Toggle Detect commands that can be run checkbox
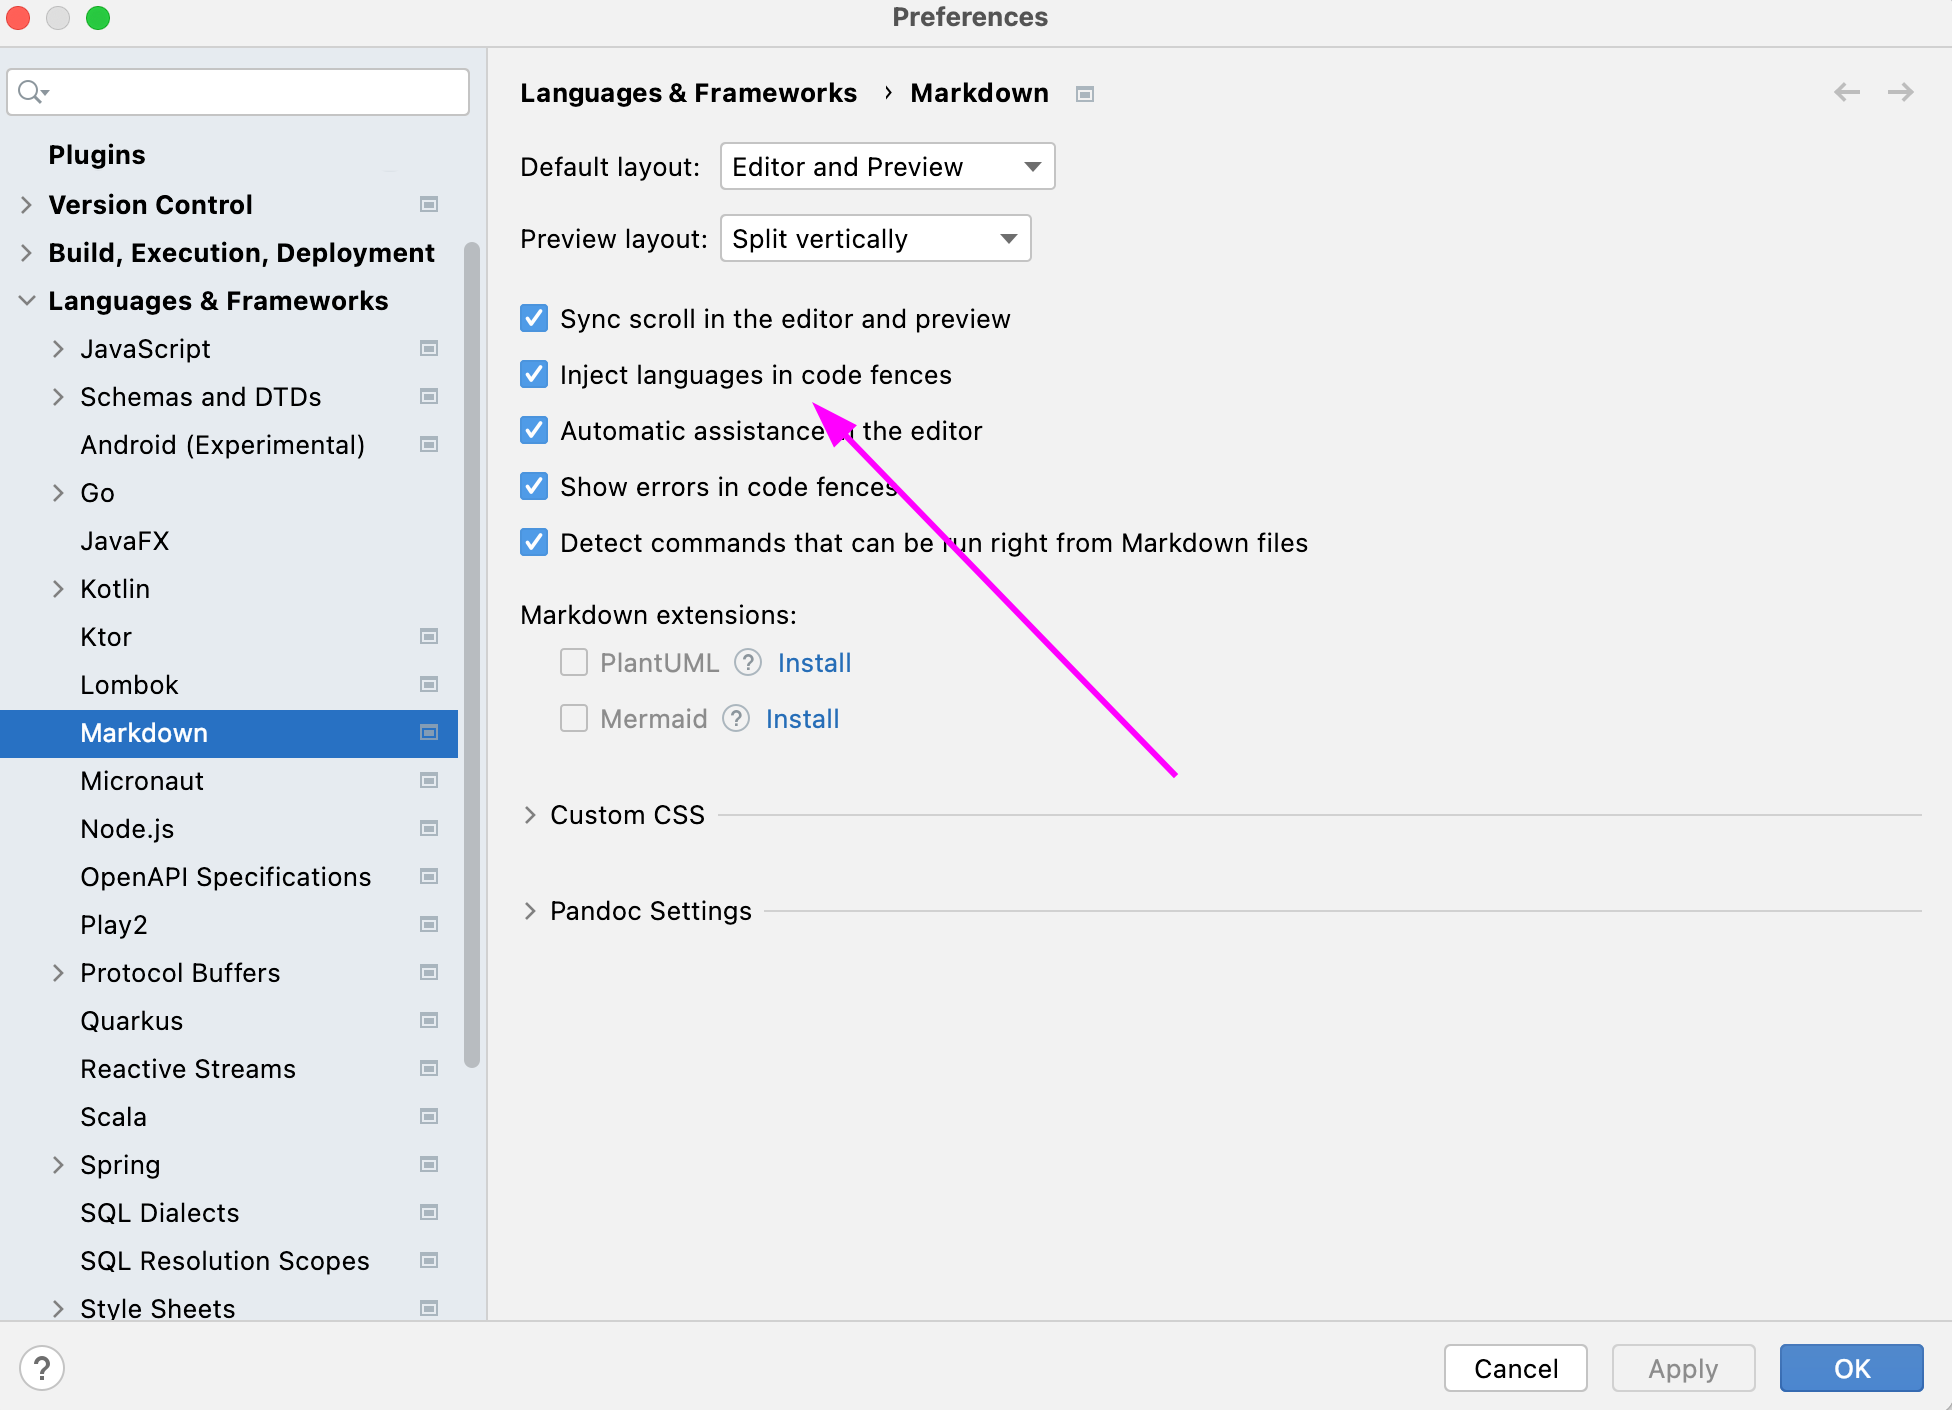Image resolution: width=1952 pixels, height=1410 pixels. tap(534, 542)
